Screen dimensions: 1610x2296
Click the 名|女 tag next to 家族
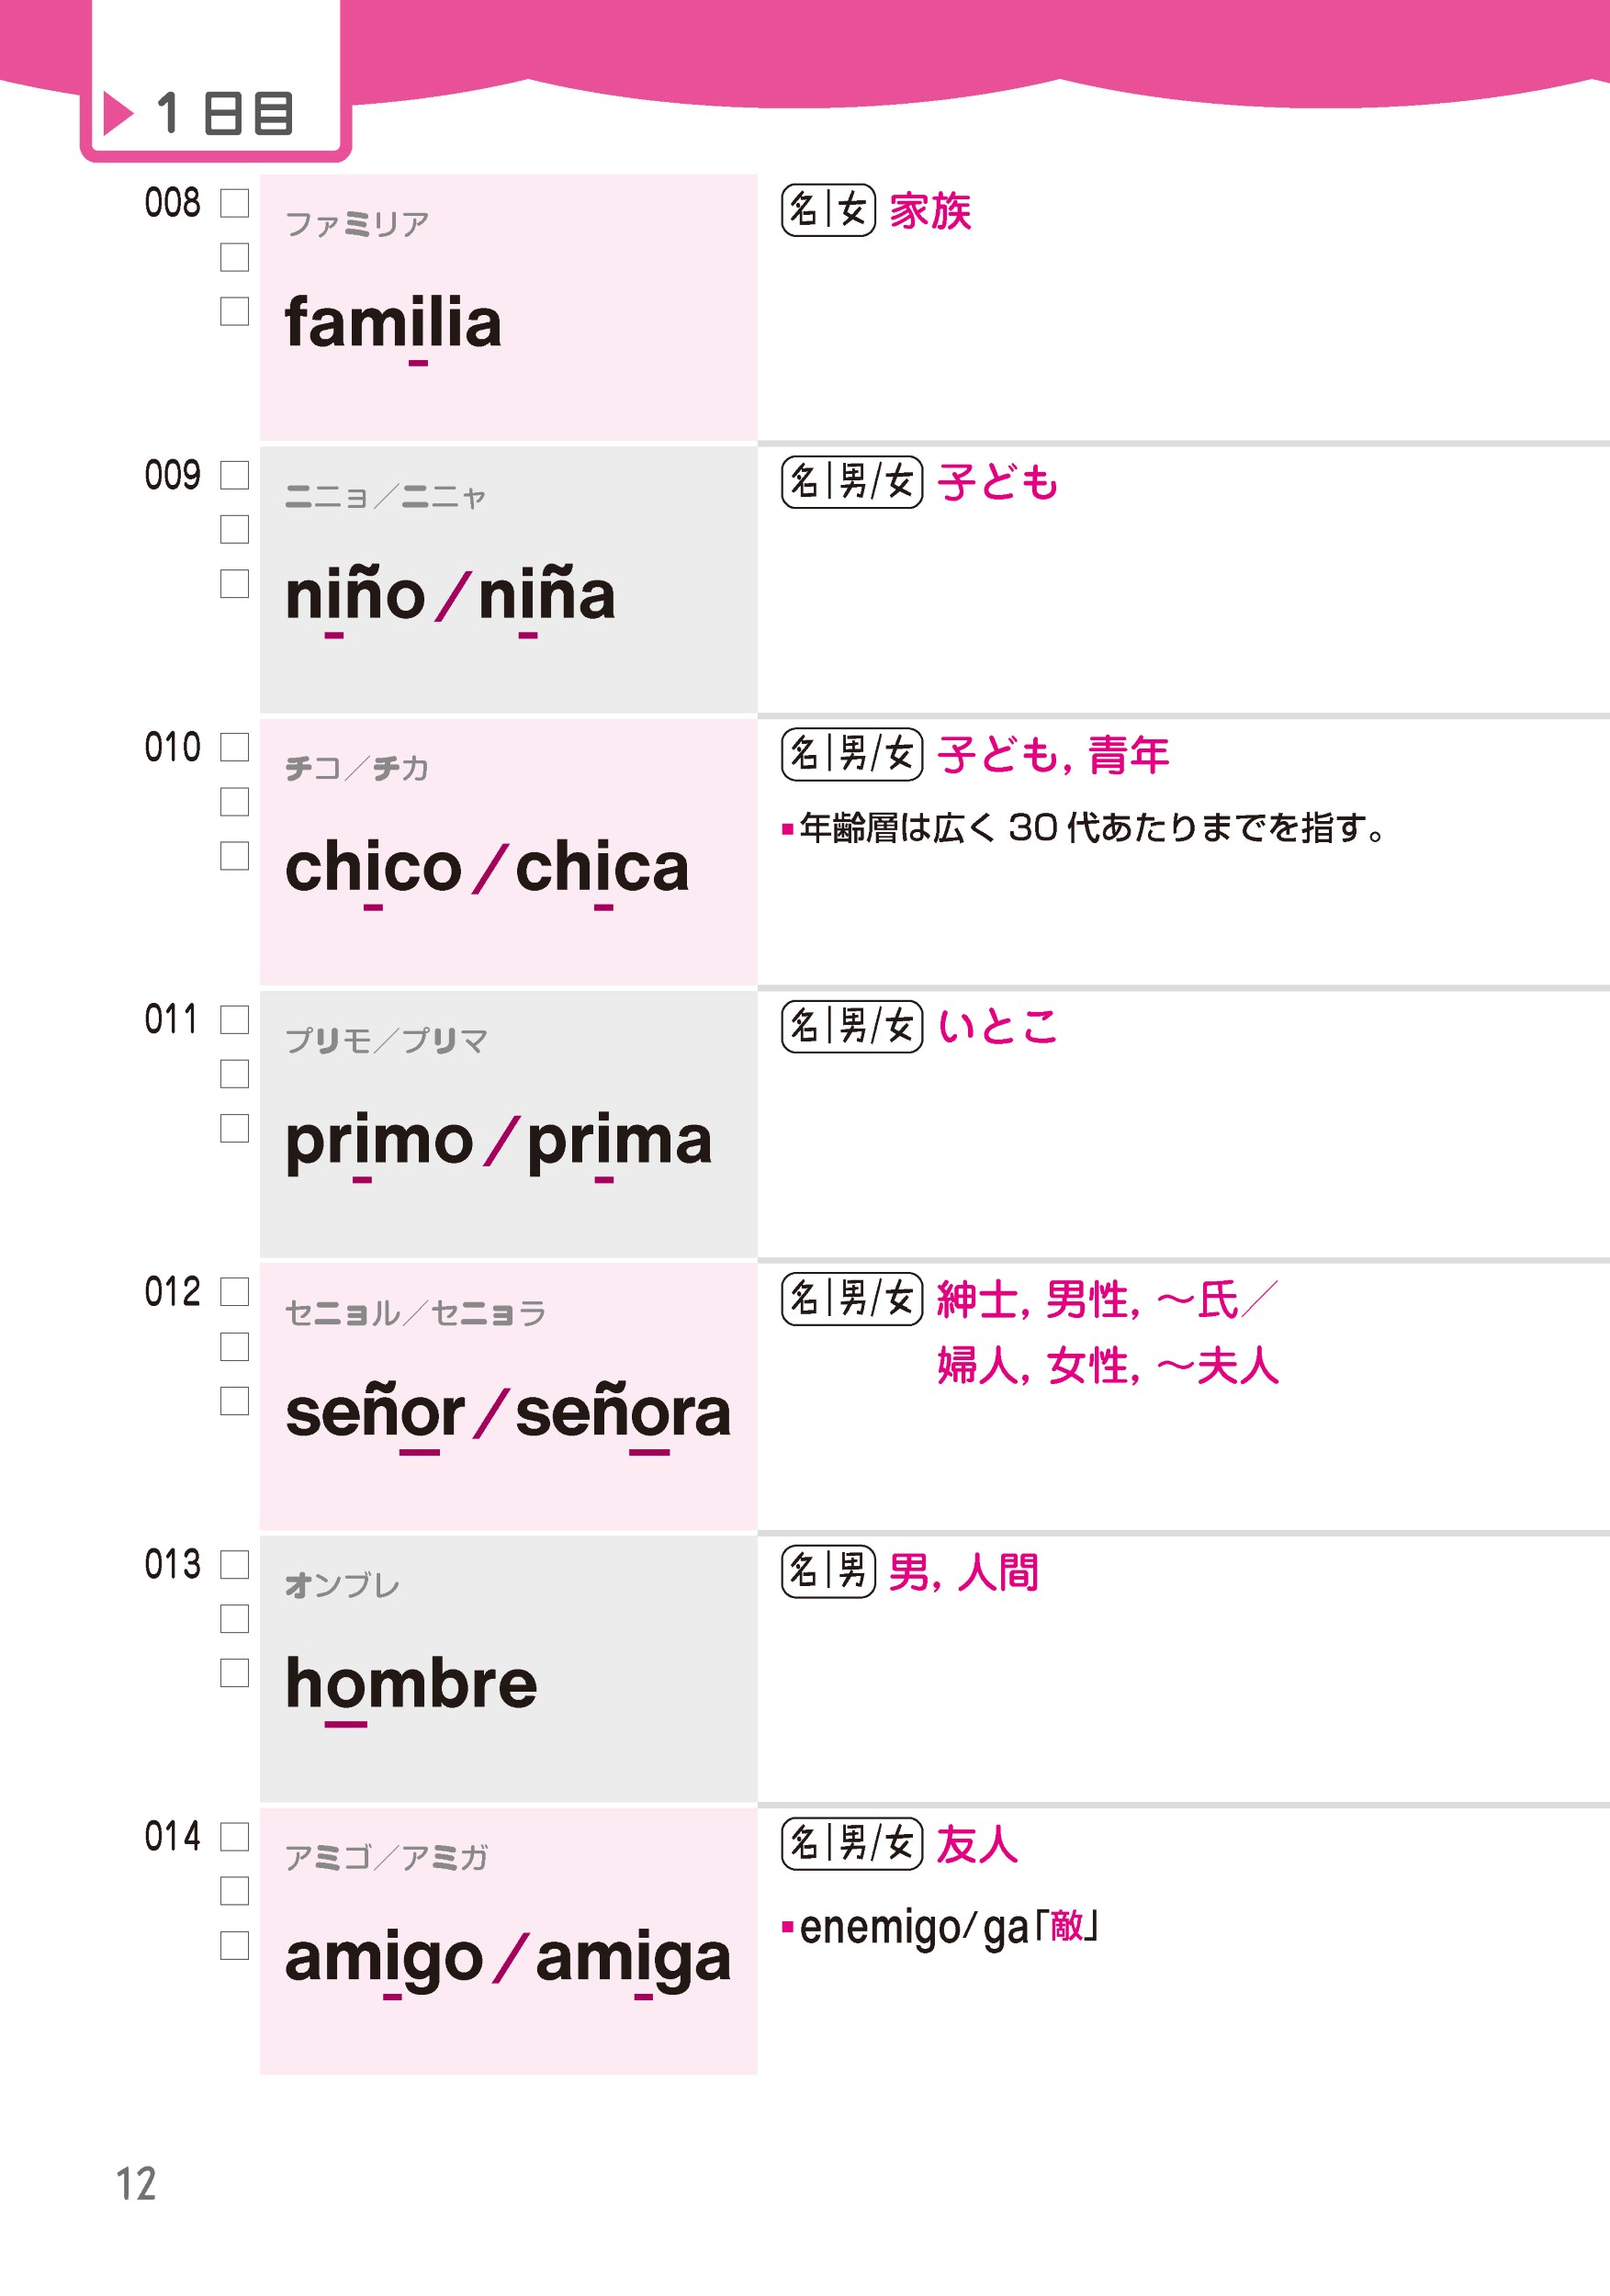[828, 210]
